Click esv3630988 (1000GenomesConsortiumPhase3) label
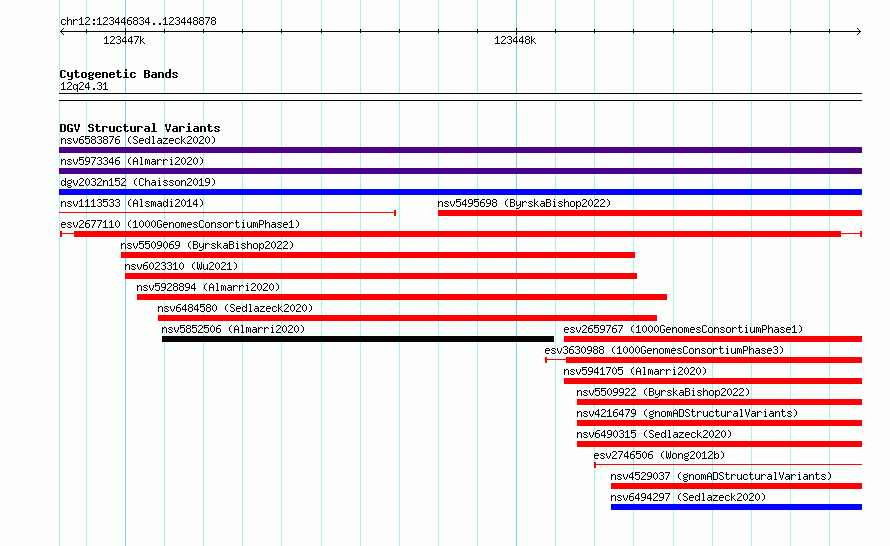The width and height of the screenshot is (890, 546). pos(664,350)
